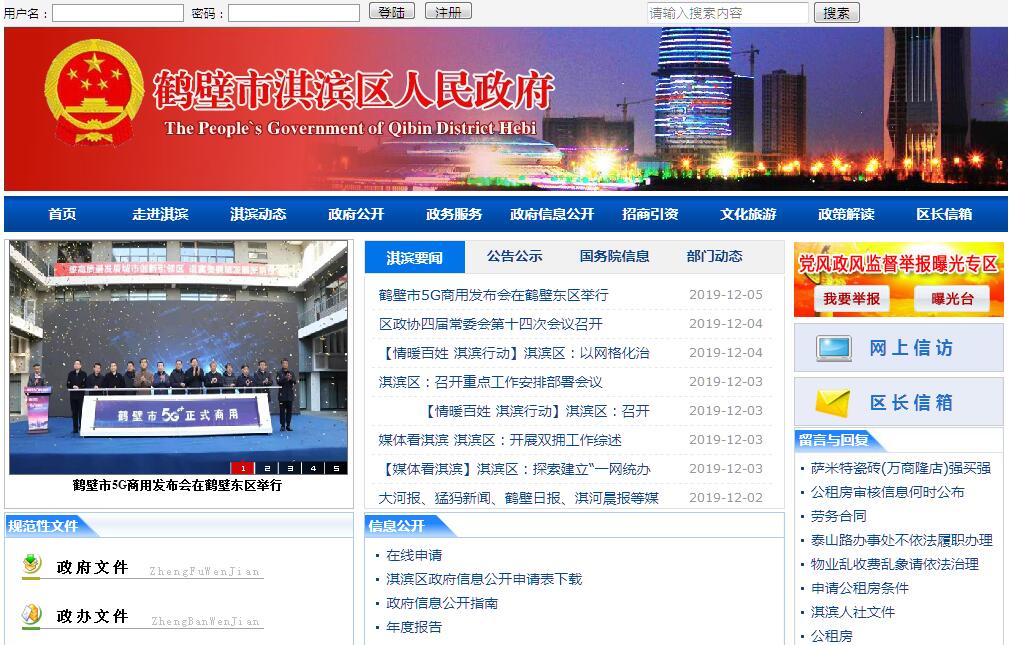Focus the 密码 password field
This screenshot has width=1012, height=645.
(294, 13)
